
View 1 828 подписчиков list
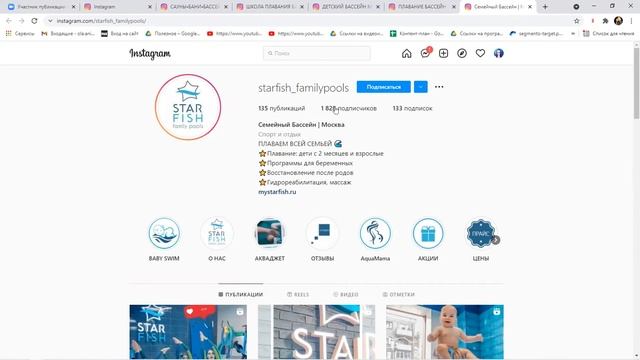pyautogui.click(x=349, y=108)
